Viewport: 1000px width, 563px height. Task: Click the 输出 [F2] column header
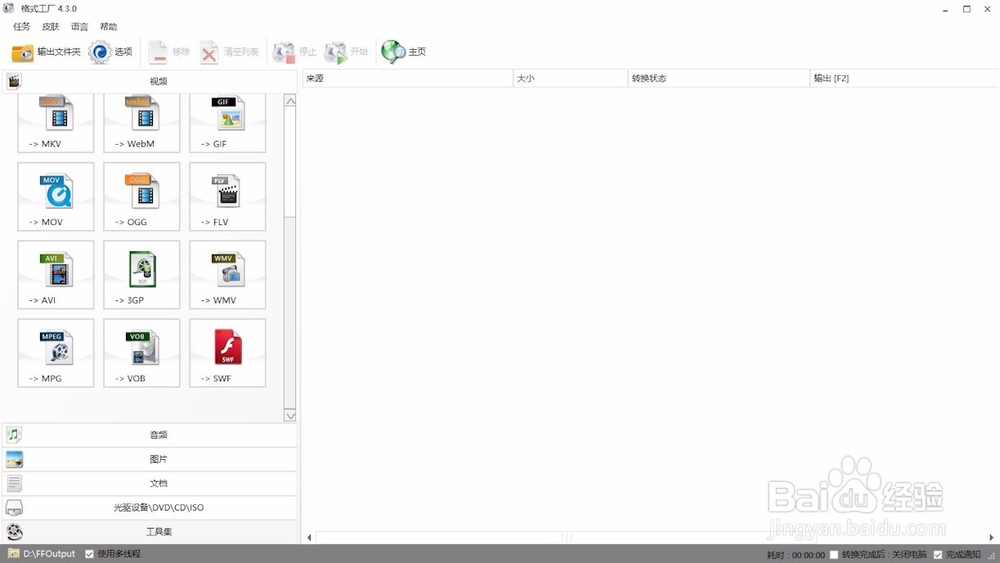[x=904, y=78]
